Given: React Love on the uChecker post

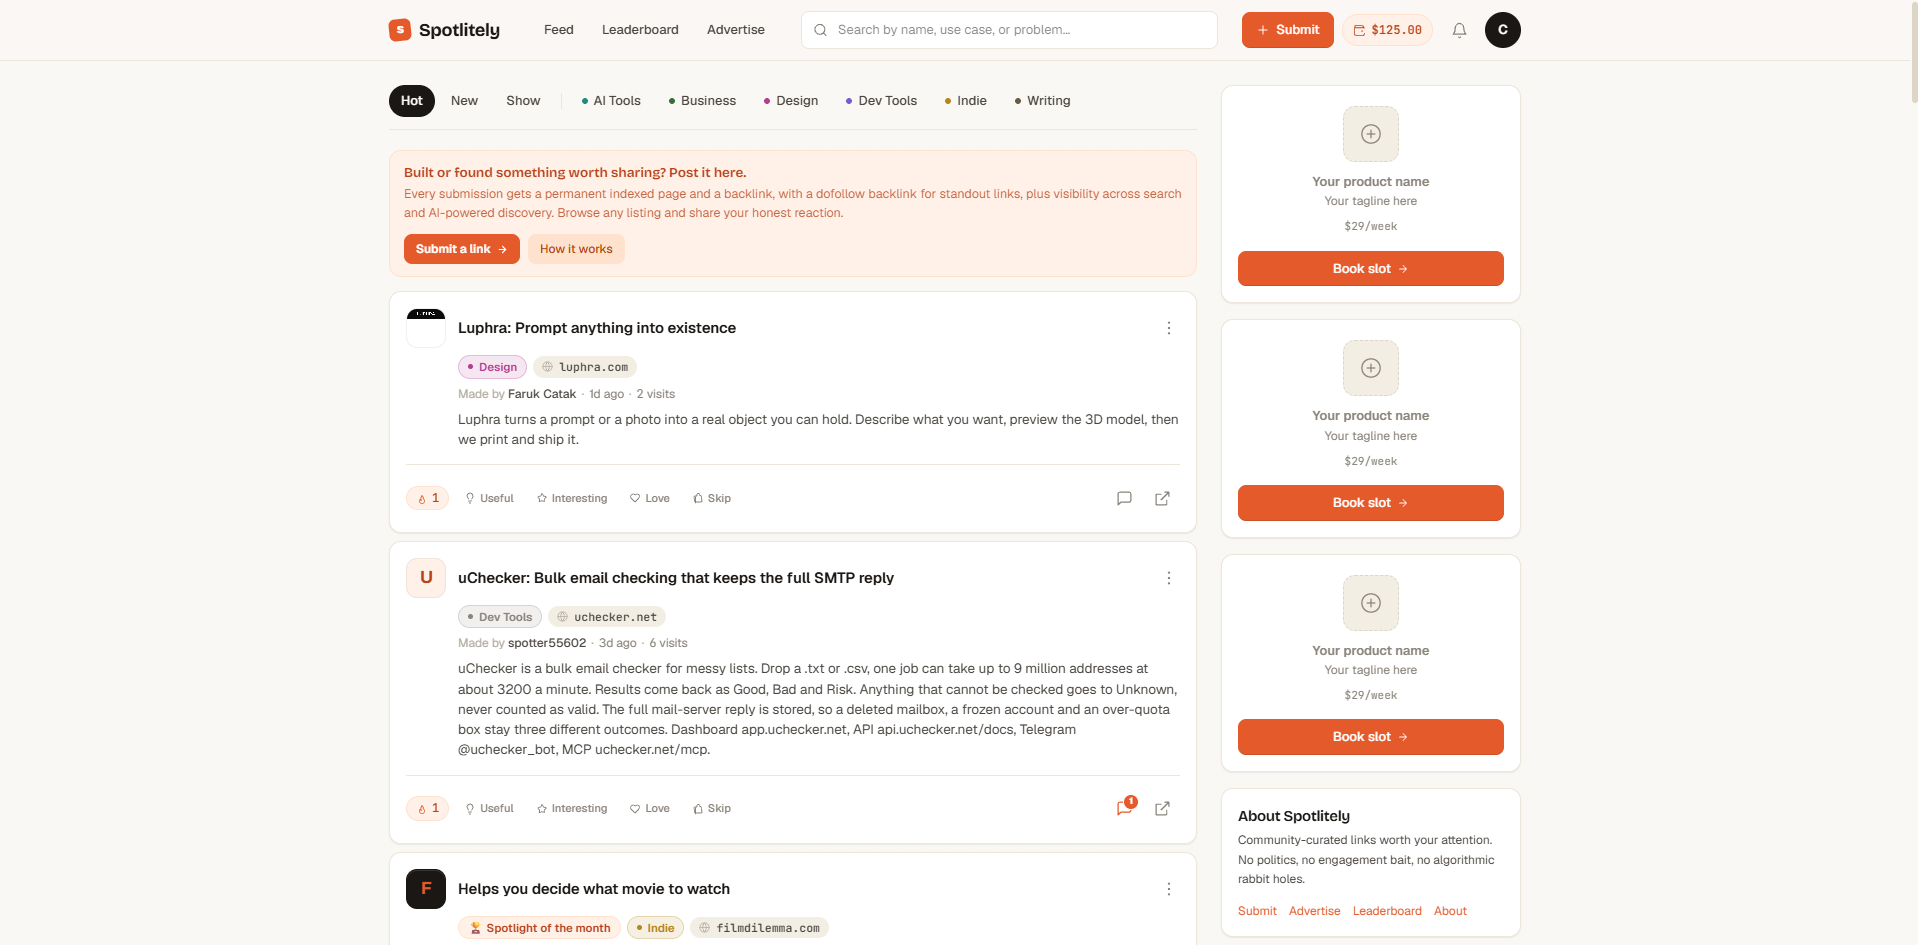Looking at the screenshot, I should [650, 808].
